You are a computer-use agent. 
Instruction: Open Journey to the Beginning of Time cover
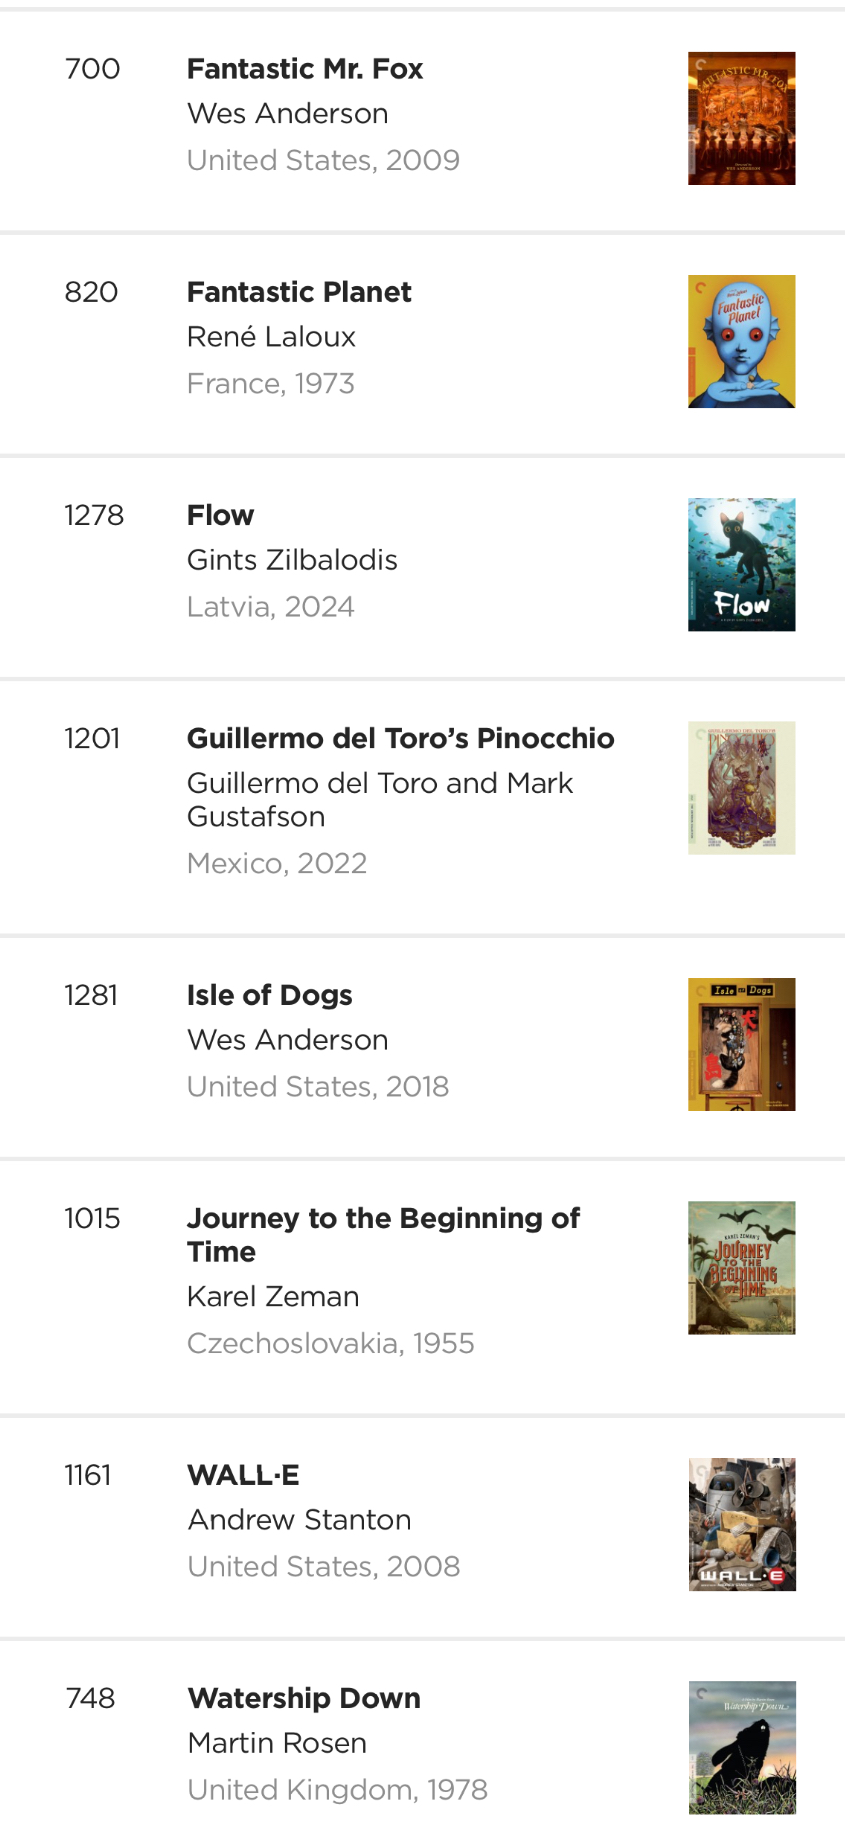click(741, 1268)
